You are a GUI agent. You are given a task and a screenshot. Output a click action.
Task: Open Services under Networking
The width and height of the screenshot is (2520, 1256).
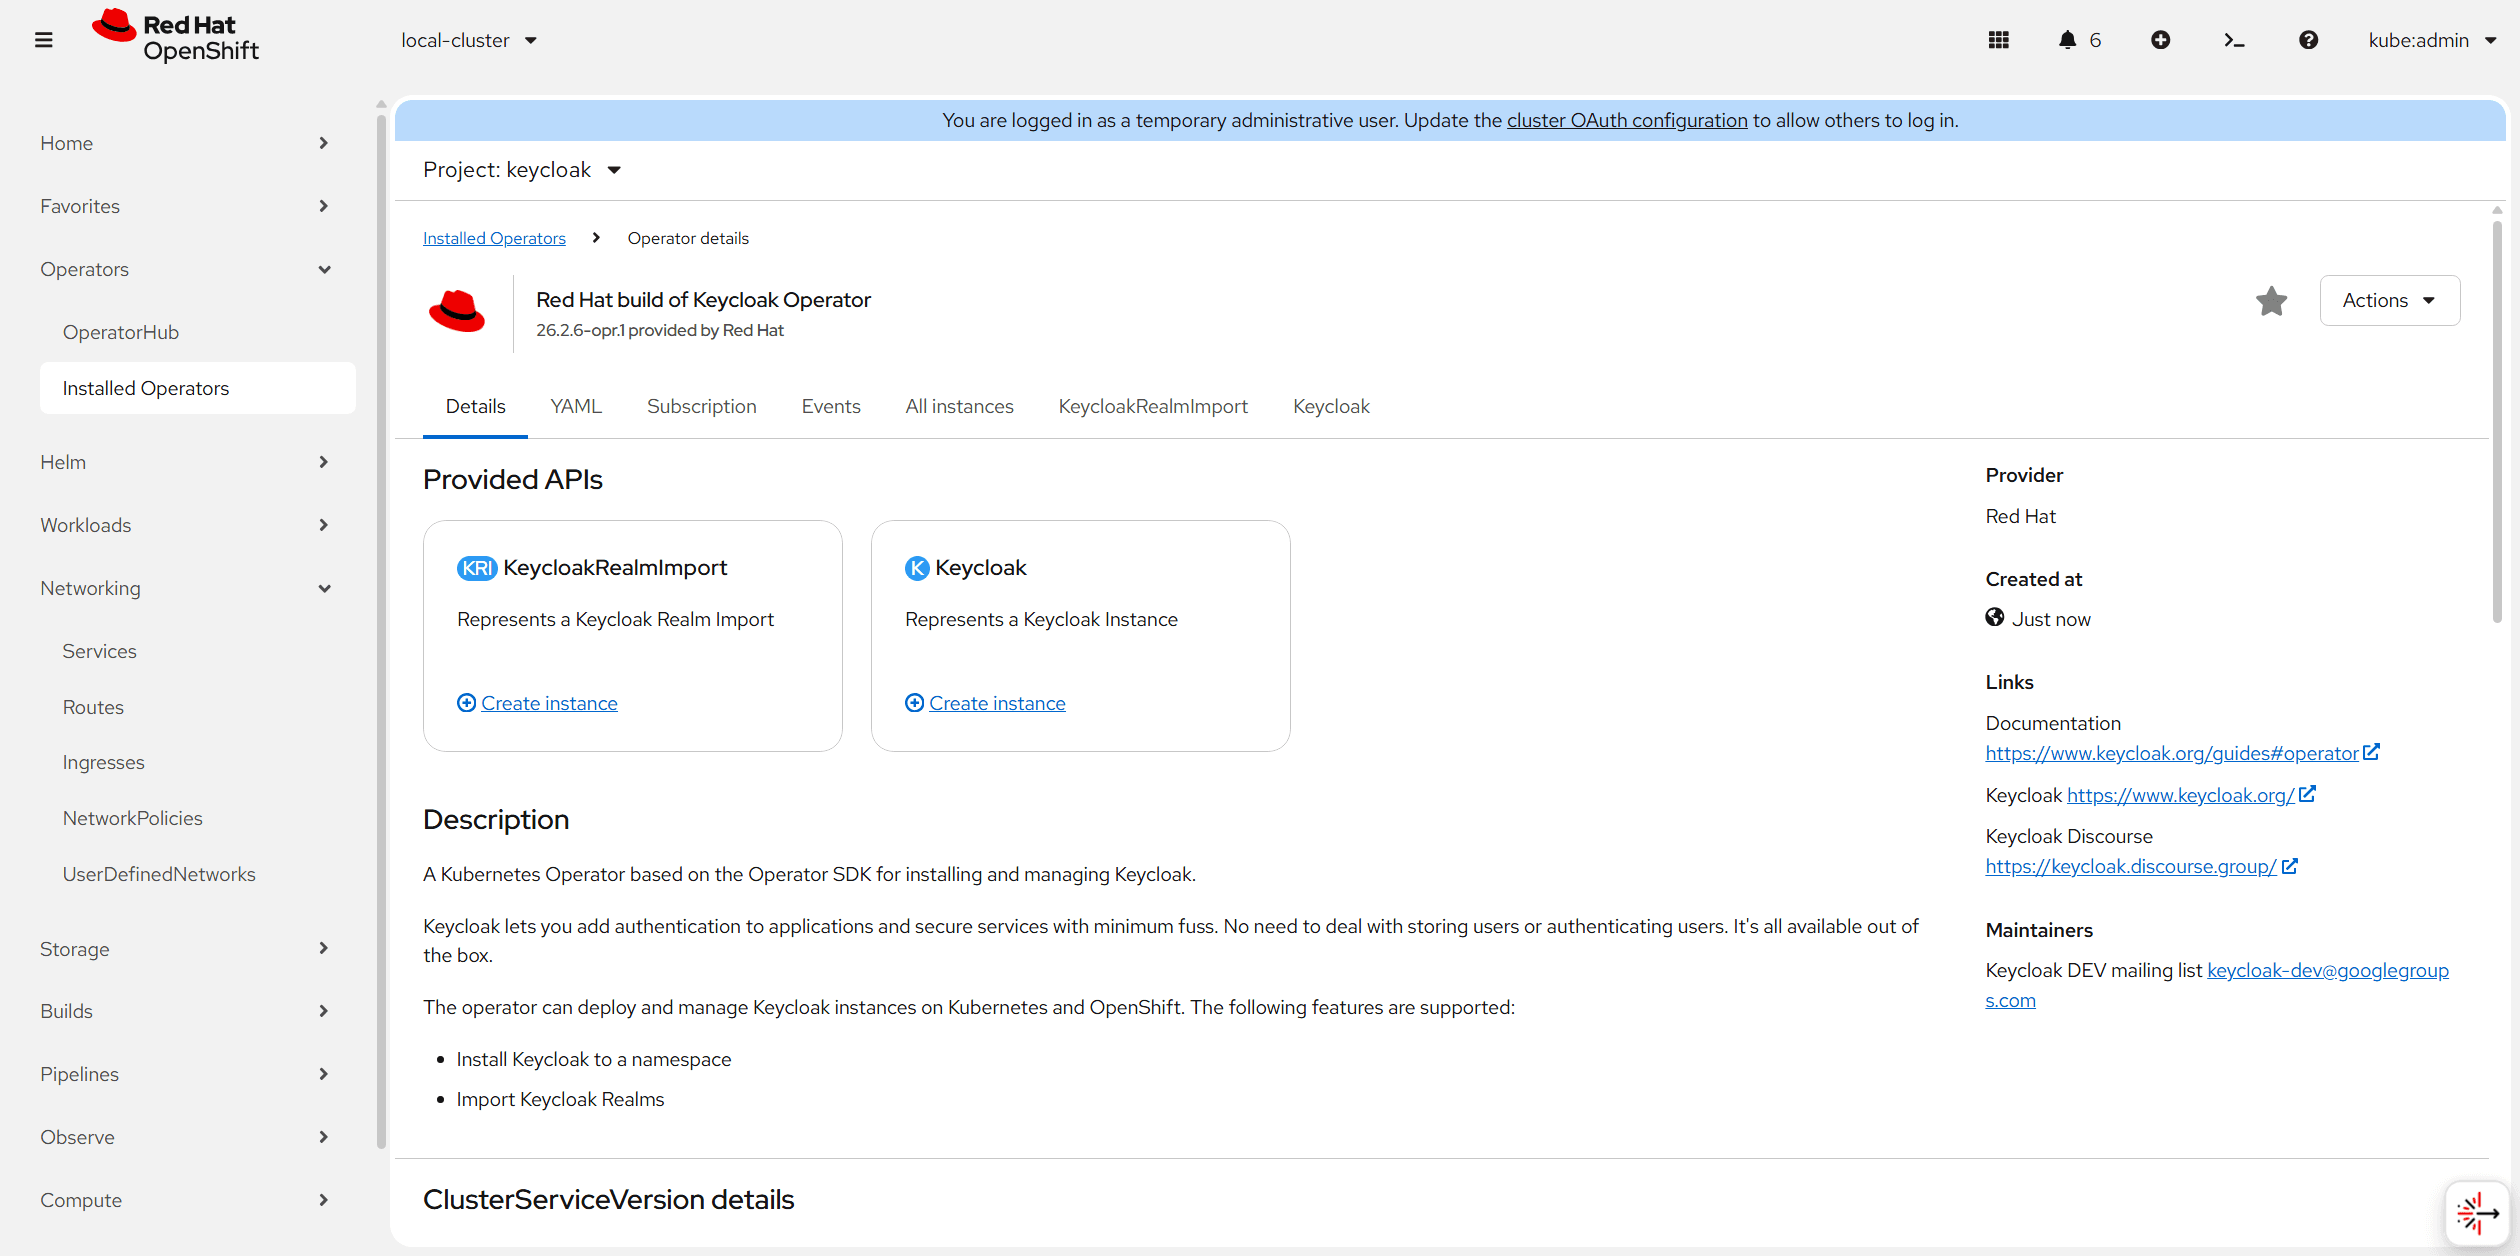click(x=198, y=651)
